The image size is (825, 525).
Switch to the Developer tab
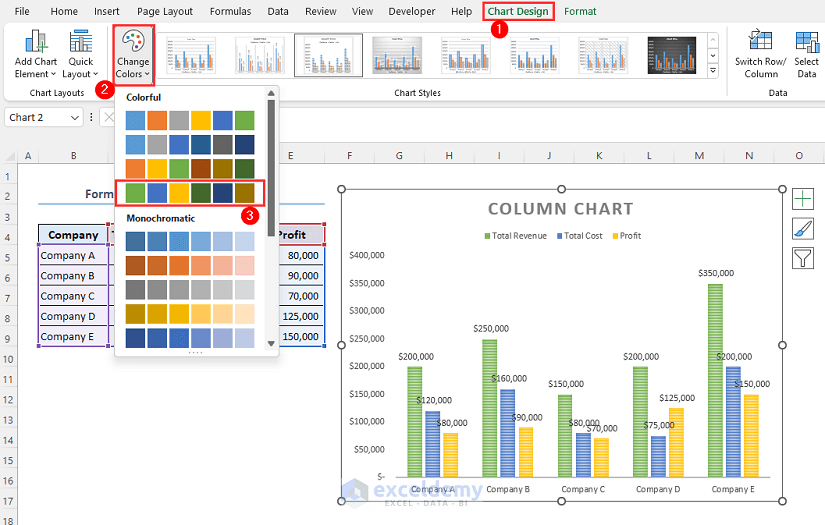click(412, 11)
